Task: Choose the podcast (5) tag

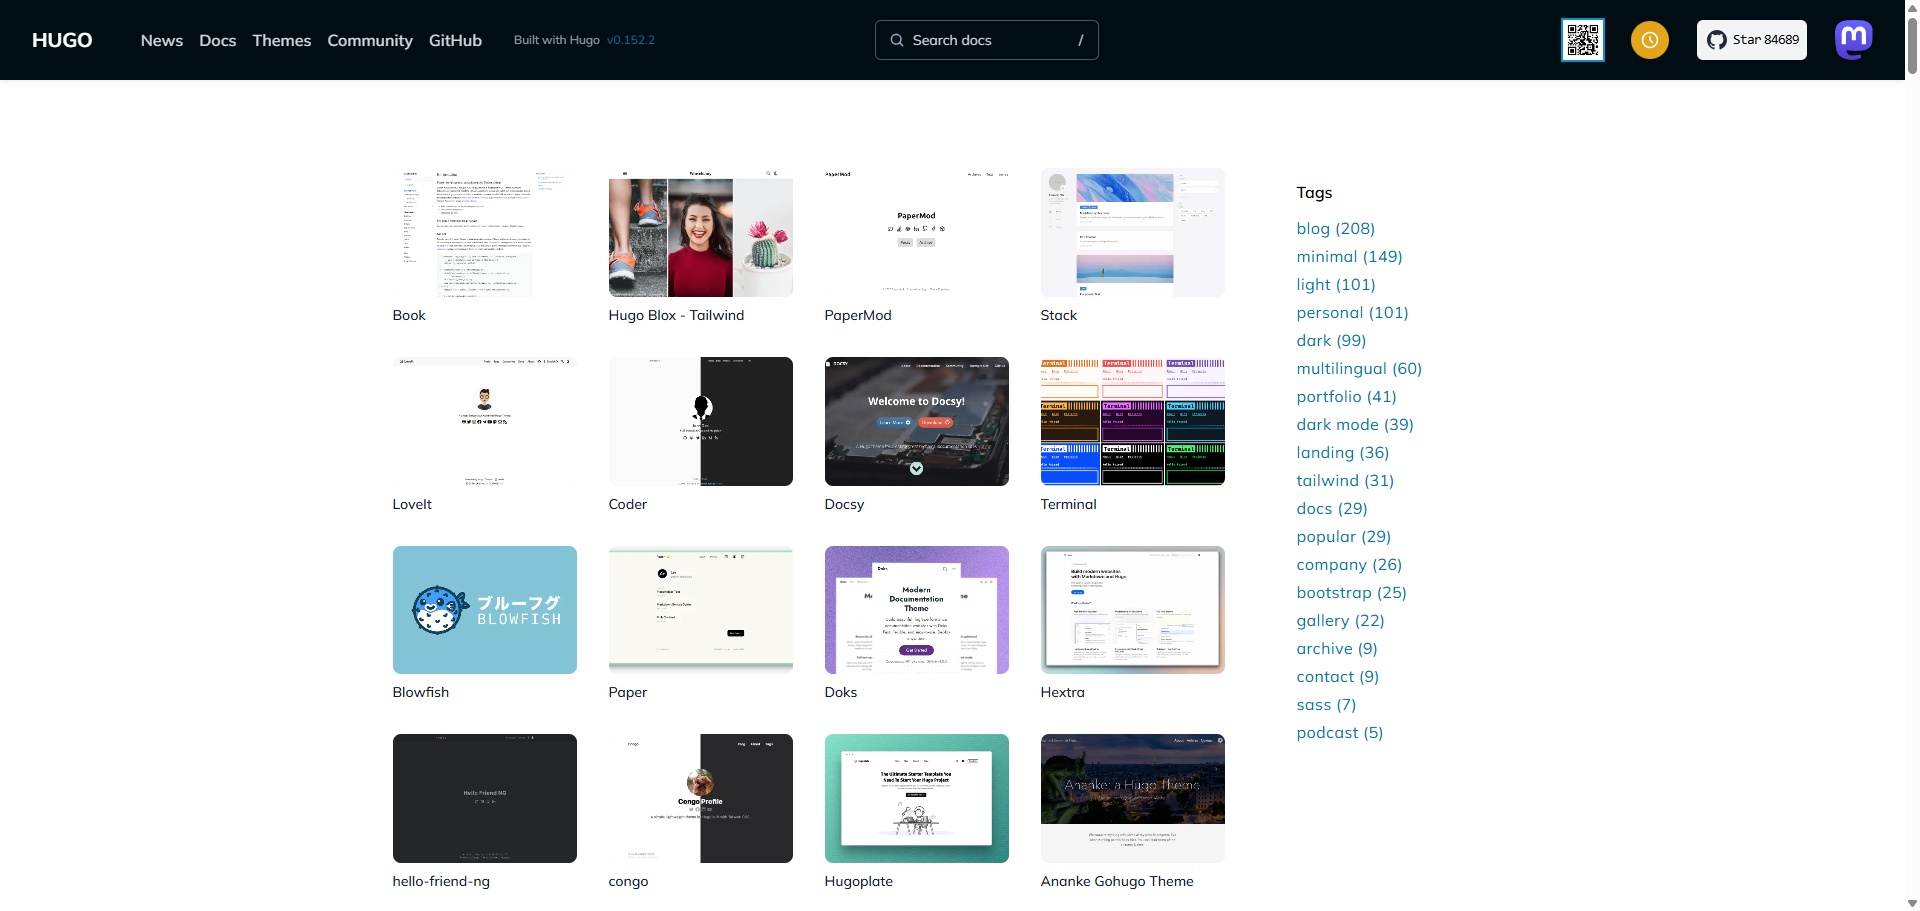Action: point(1339,732)
